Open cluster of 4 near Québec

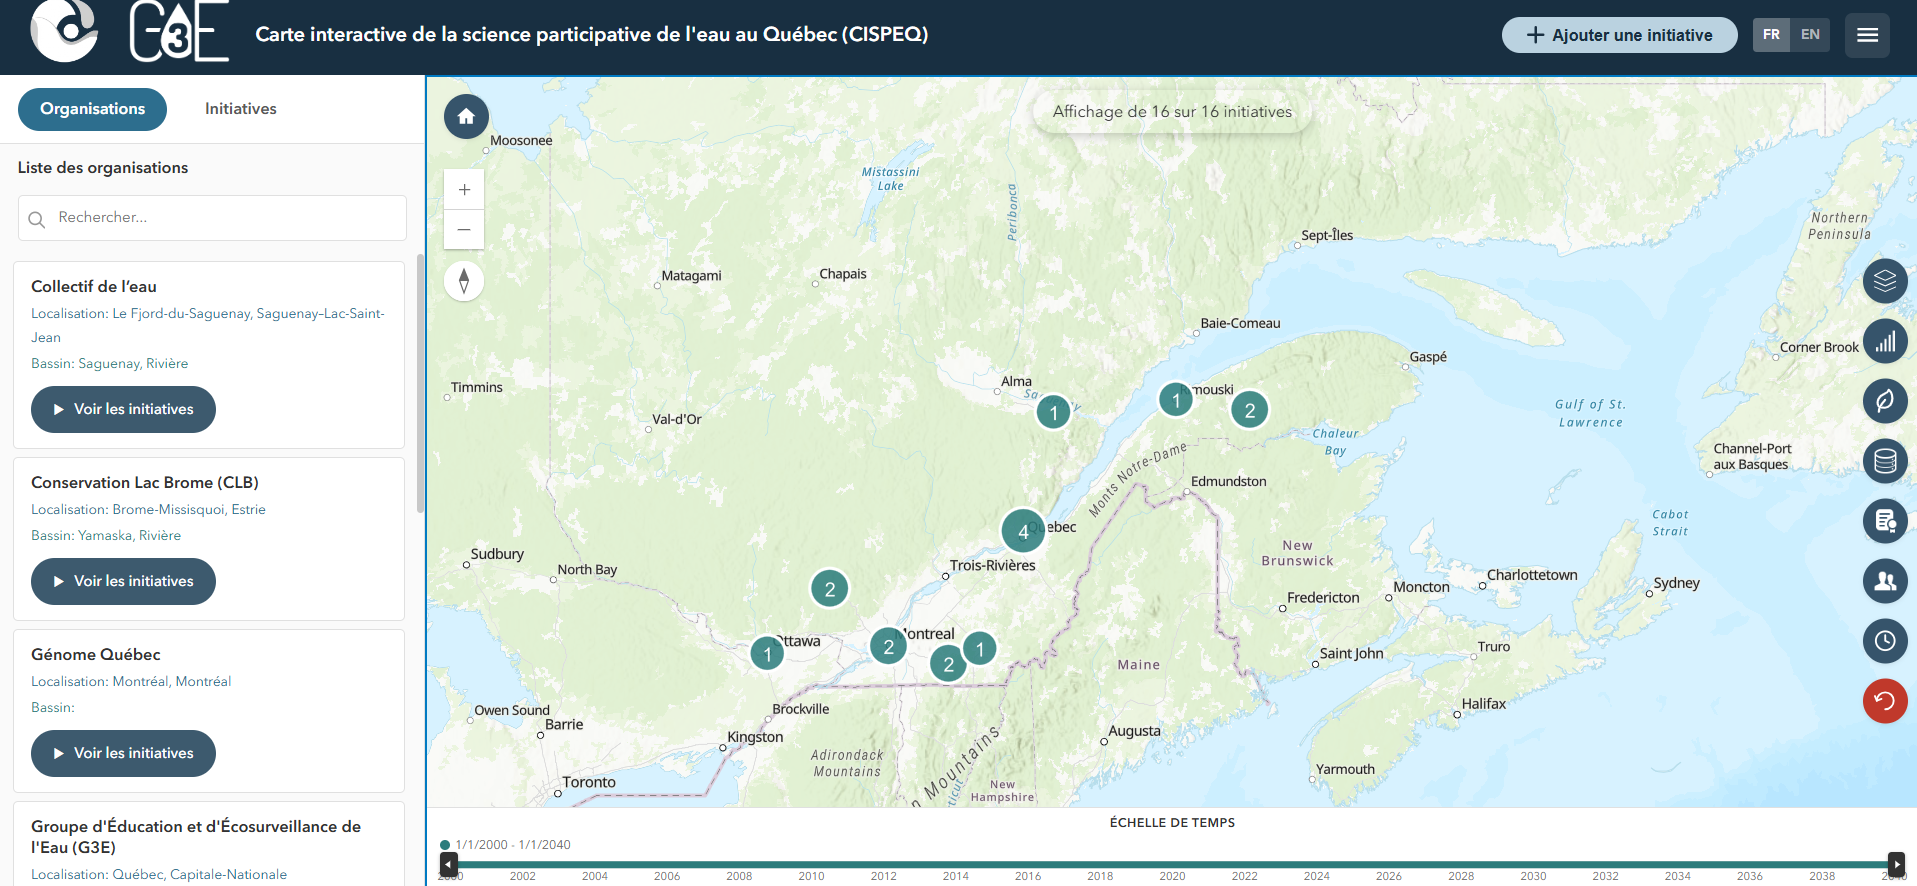pos(1023,531)
